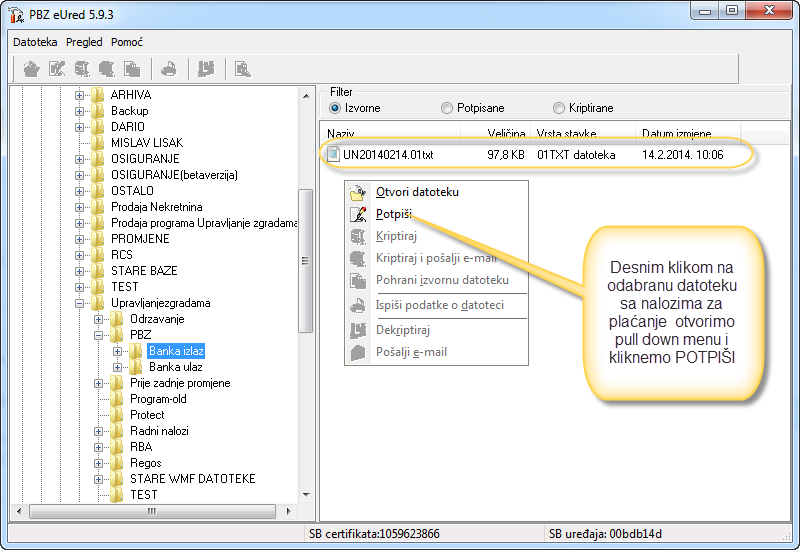Expand the Odrzavanje folder node

pyautogui.click(x=98, y=319)
